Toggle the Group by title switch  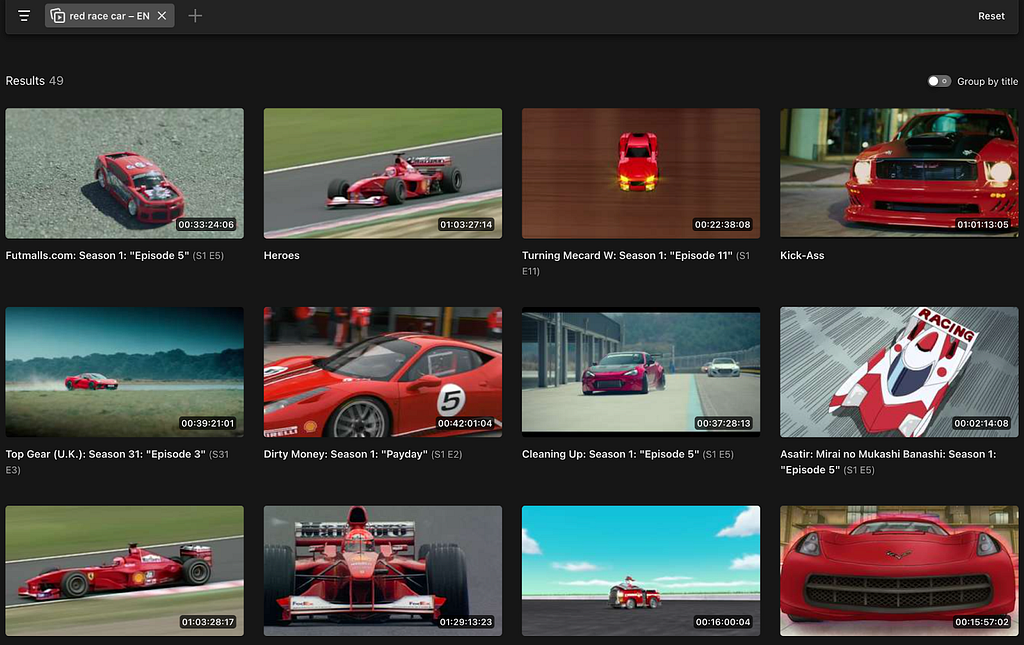point(938,80)
